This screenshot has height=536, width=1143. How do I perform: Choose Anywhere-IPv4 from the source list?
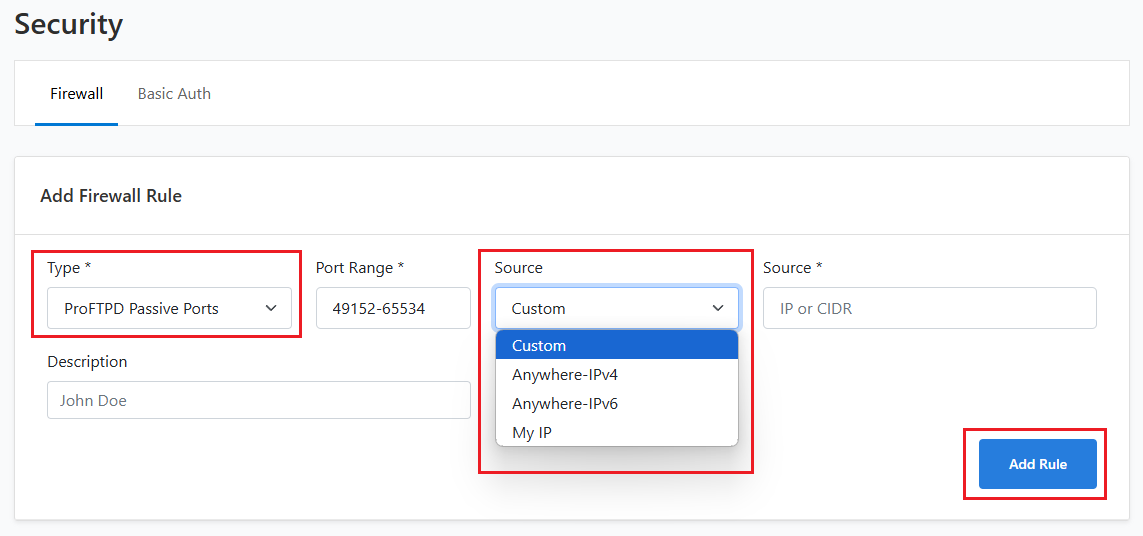(617, 375)
